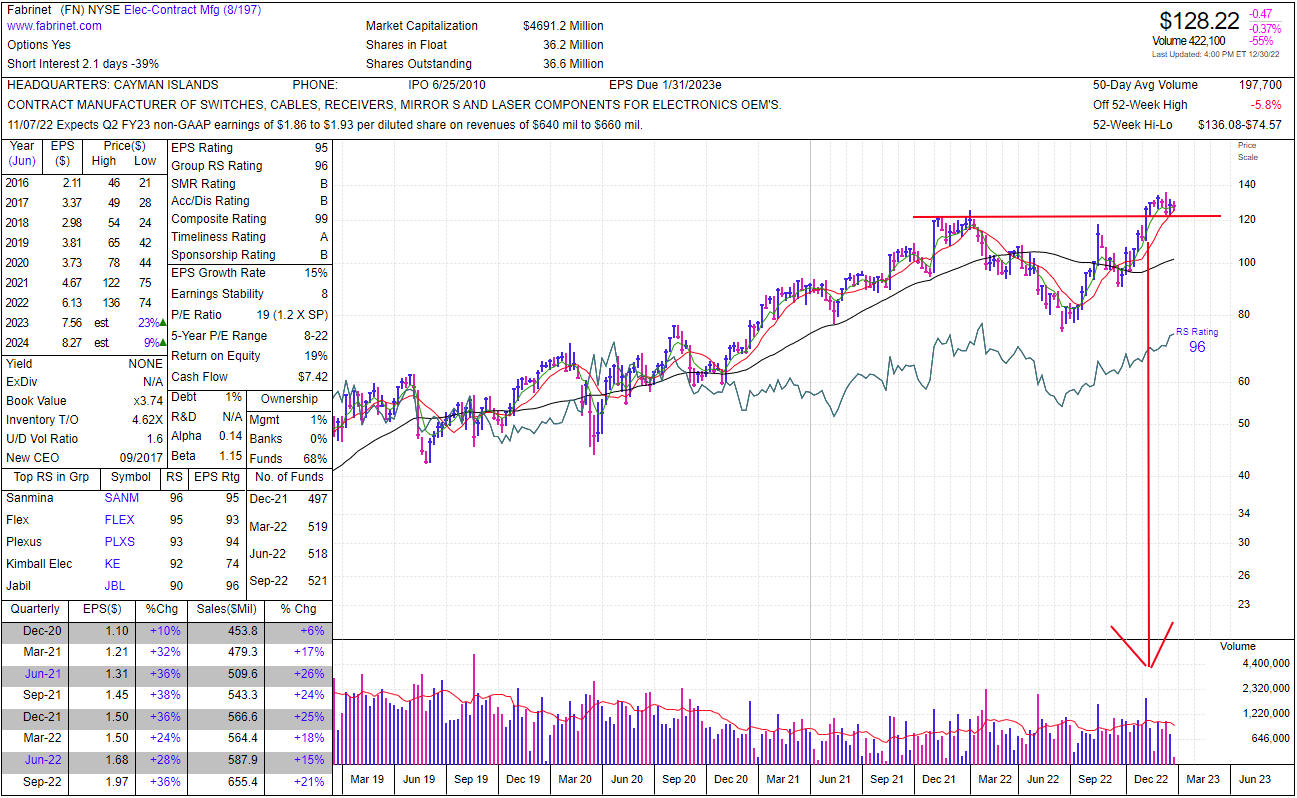Click the P/E Ratio 19 (1.2 X SP) row

pyautogui.click(x=249, y=315)
